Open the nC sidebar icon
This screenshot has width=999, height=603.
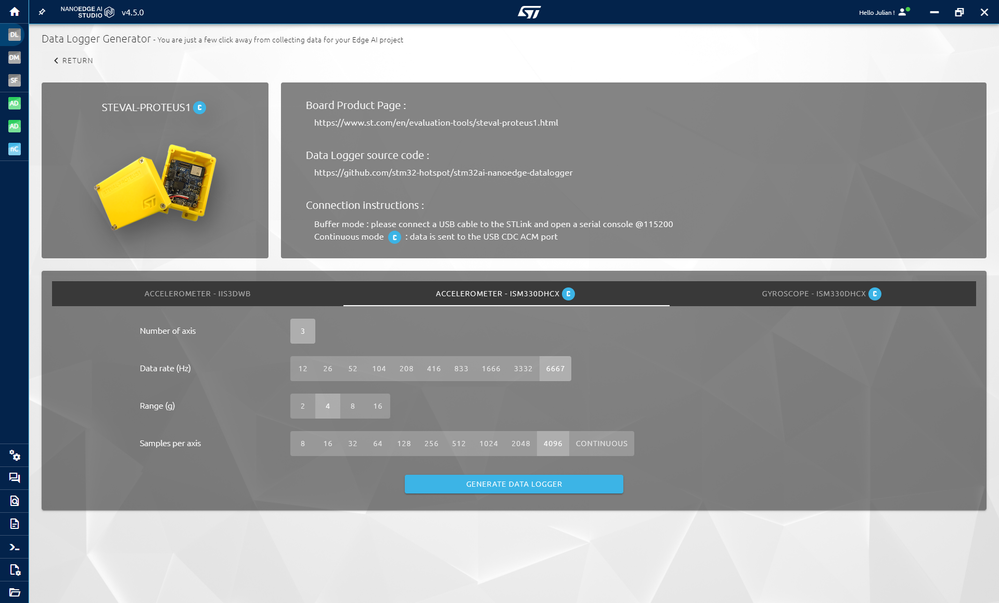pos(14,149)
